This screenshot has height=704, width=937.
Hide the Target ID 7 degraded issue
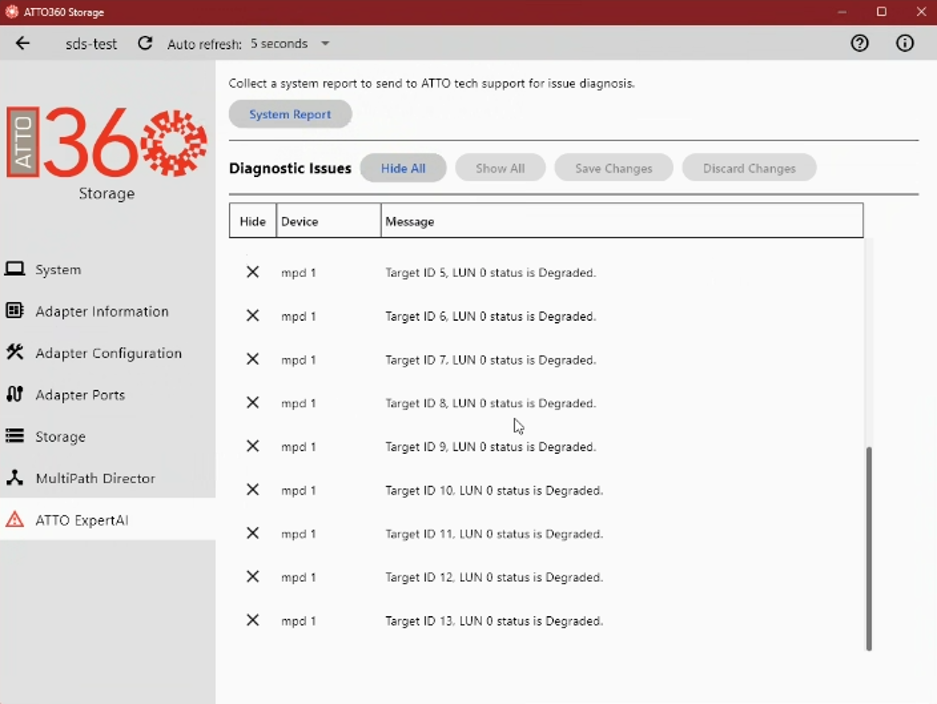coord(253,359)
